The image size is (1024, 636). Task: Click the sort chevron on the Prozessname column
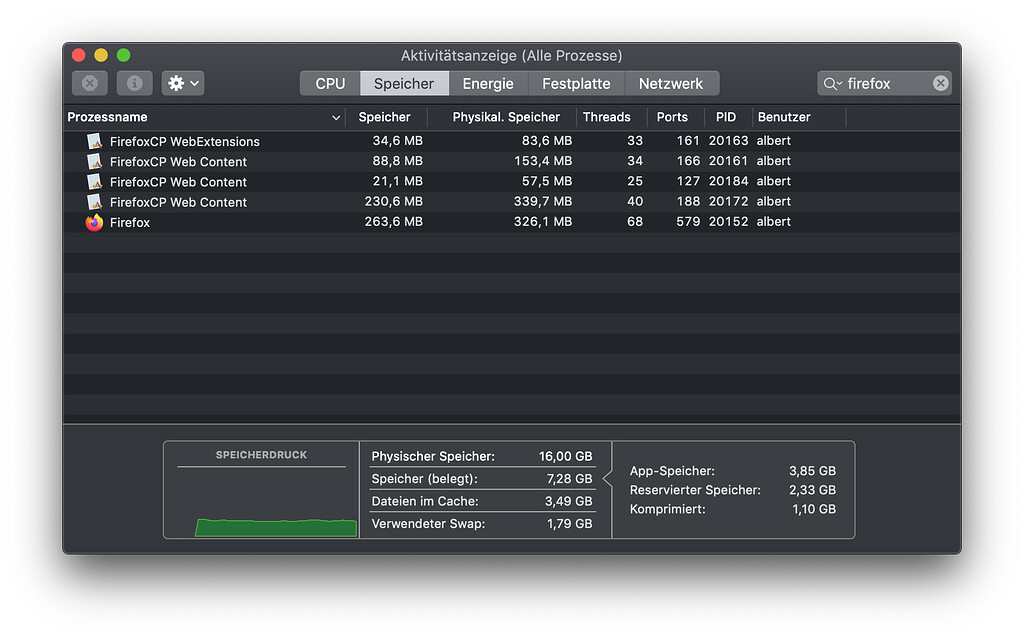point(335,117)
